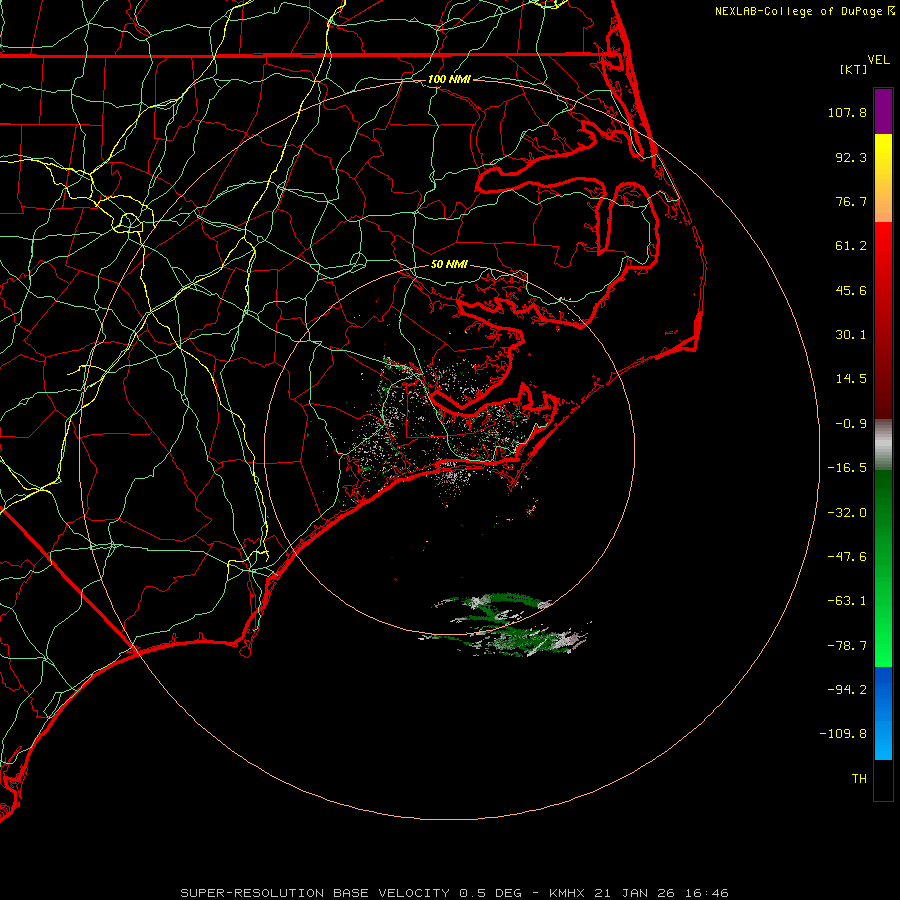Click the 107.8 legend value

[x=847, y=112]
